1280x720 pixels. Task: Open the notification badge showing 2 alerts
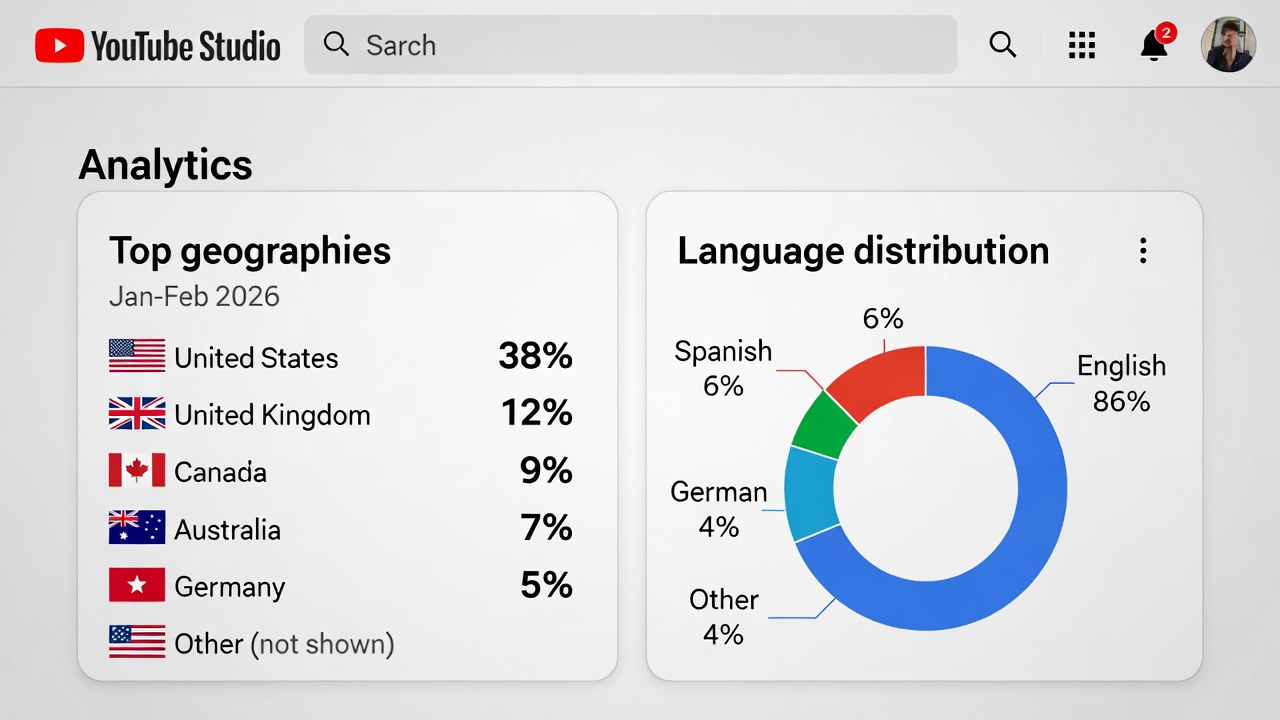point(1166,32)
